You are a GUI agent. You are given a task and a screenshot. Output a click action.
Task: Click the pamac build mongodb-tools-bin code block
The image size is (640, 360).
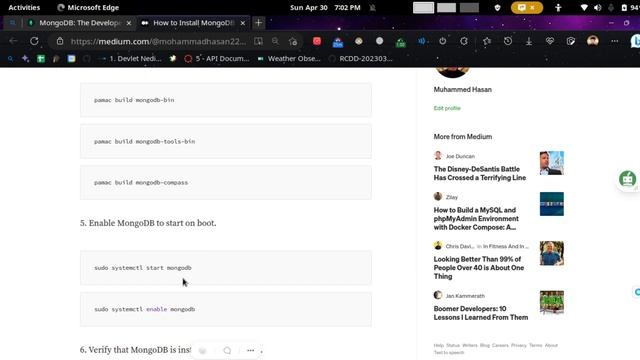pyautogui.click(x=226, y=142)
